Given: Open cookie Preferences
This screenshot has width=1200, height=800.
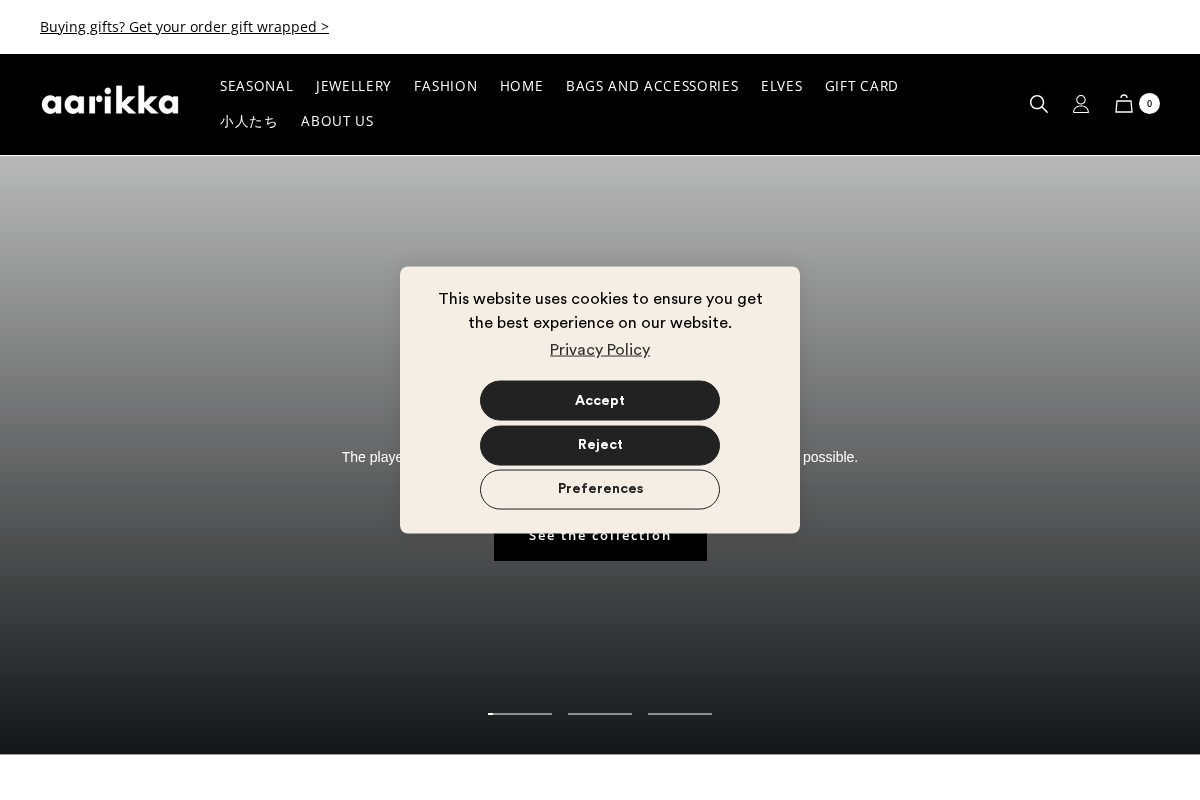Looking at the screenshot, I should pyautogui.click(x=600, y=489).
